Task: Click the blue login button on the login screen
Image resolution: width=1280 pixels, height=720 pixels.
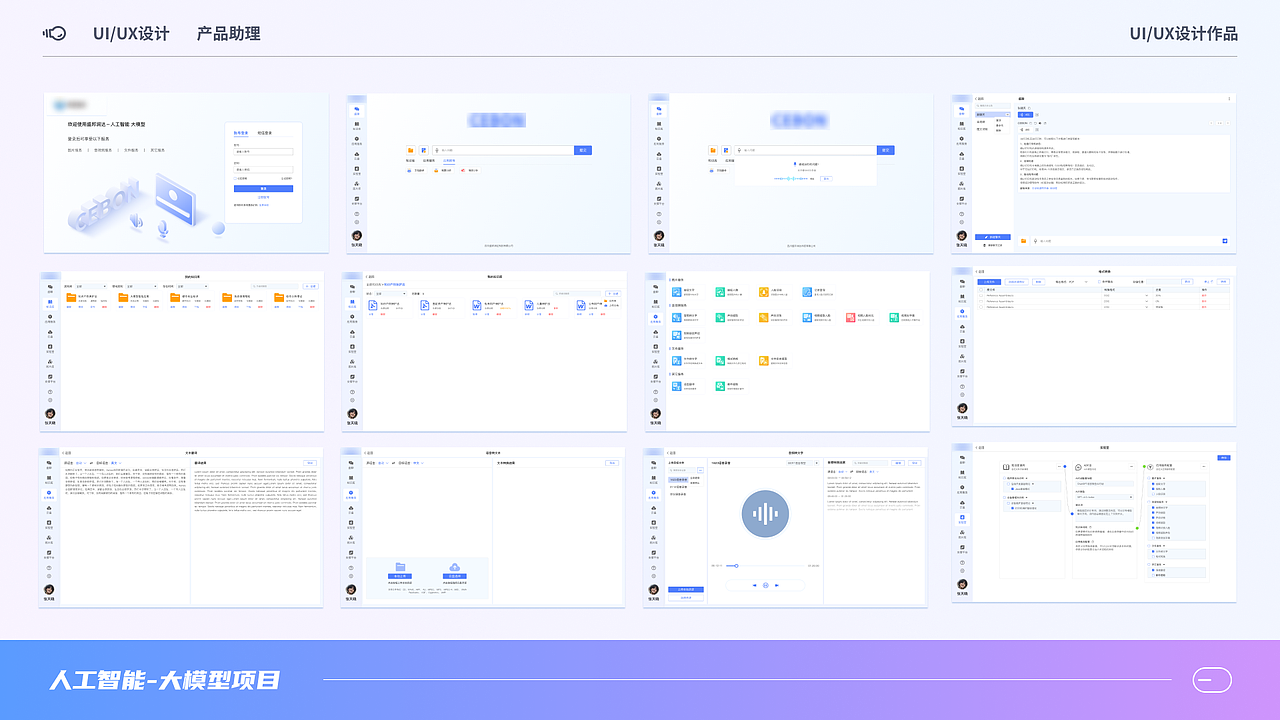Action: tap(263, 188)
